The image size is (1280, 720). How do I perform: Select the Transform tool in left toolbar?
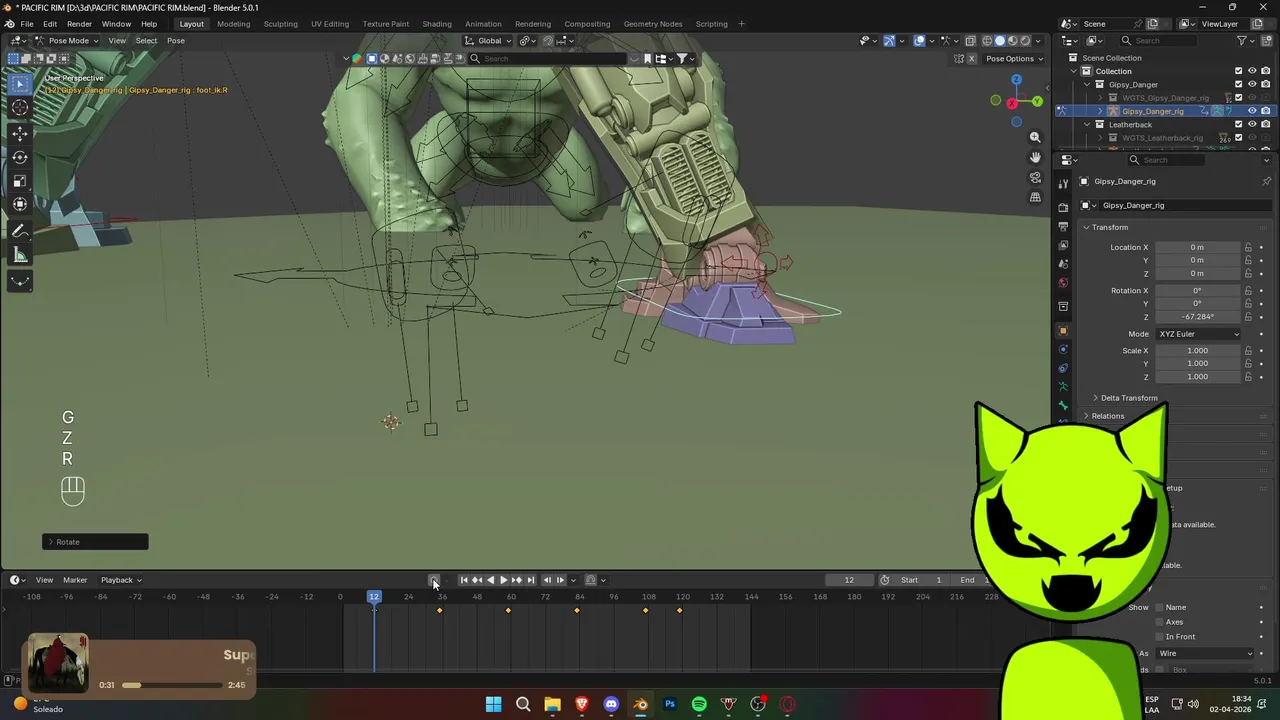click(20, 204)
